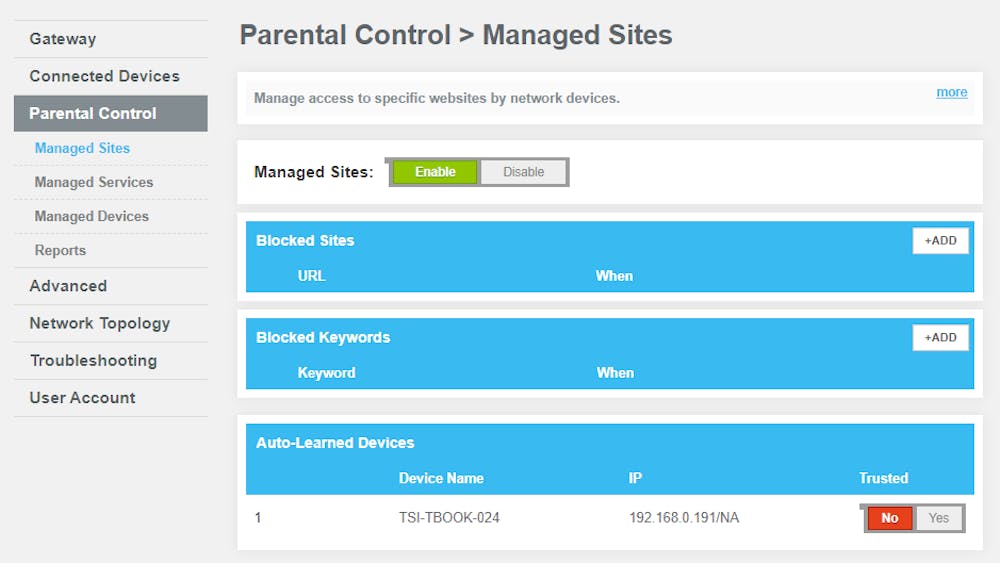This screenshot has height=563, width=1000.
Task: Enable Managed Sites
Action: pos(435,172)
